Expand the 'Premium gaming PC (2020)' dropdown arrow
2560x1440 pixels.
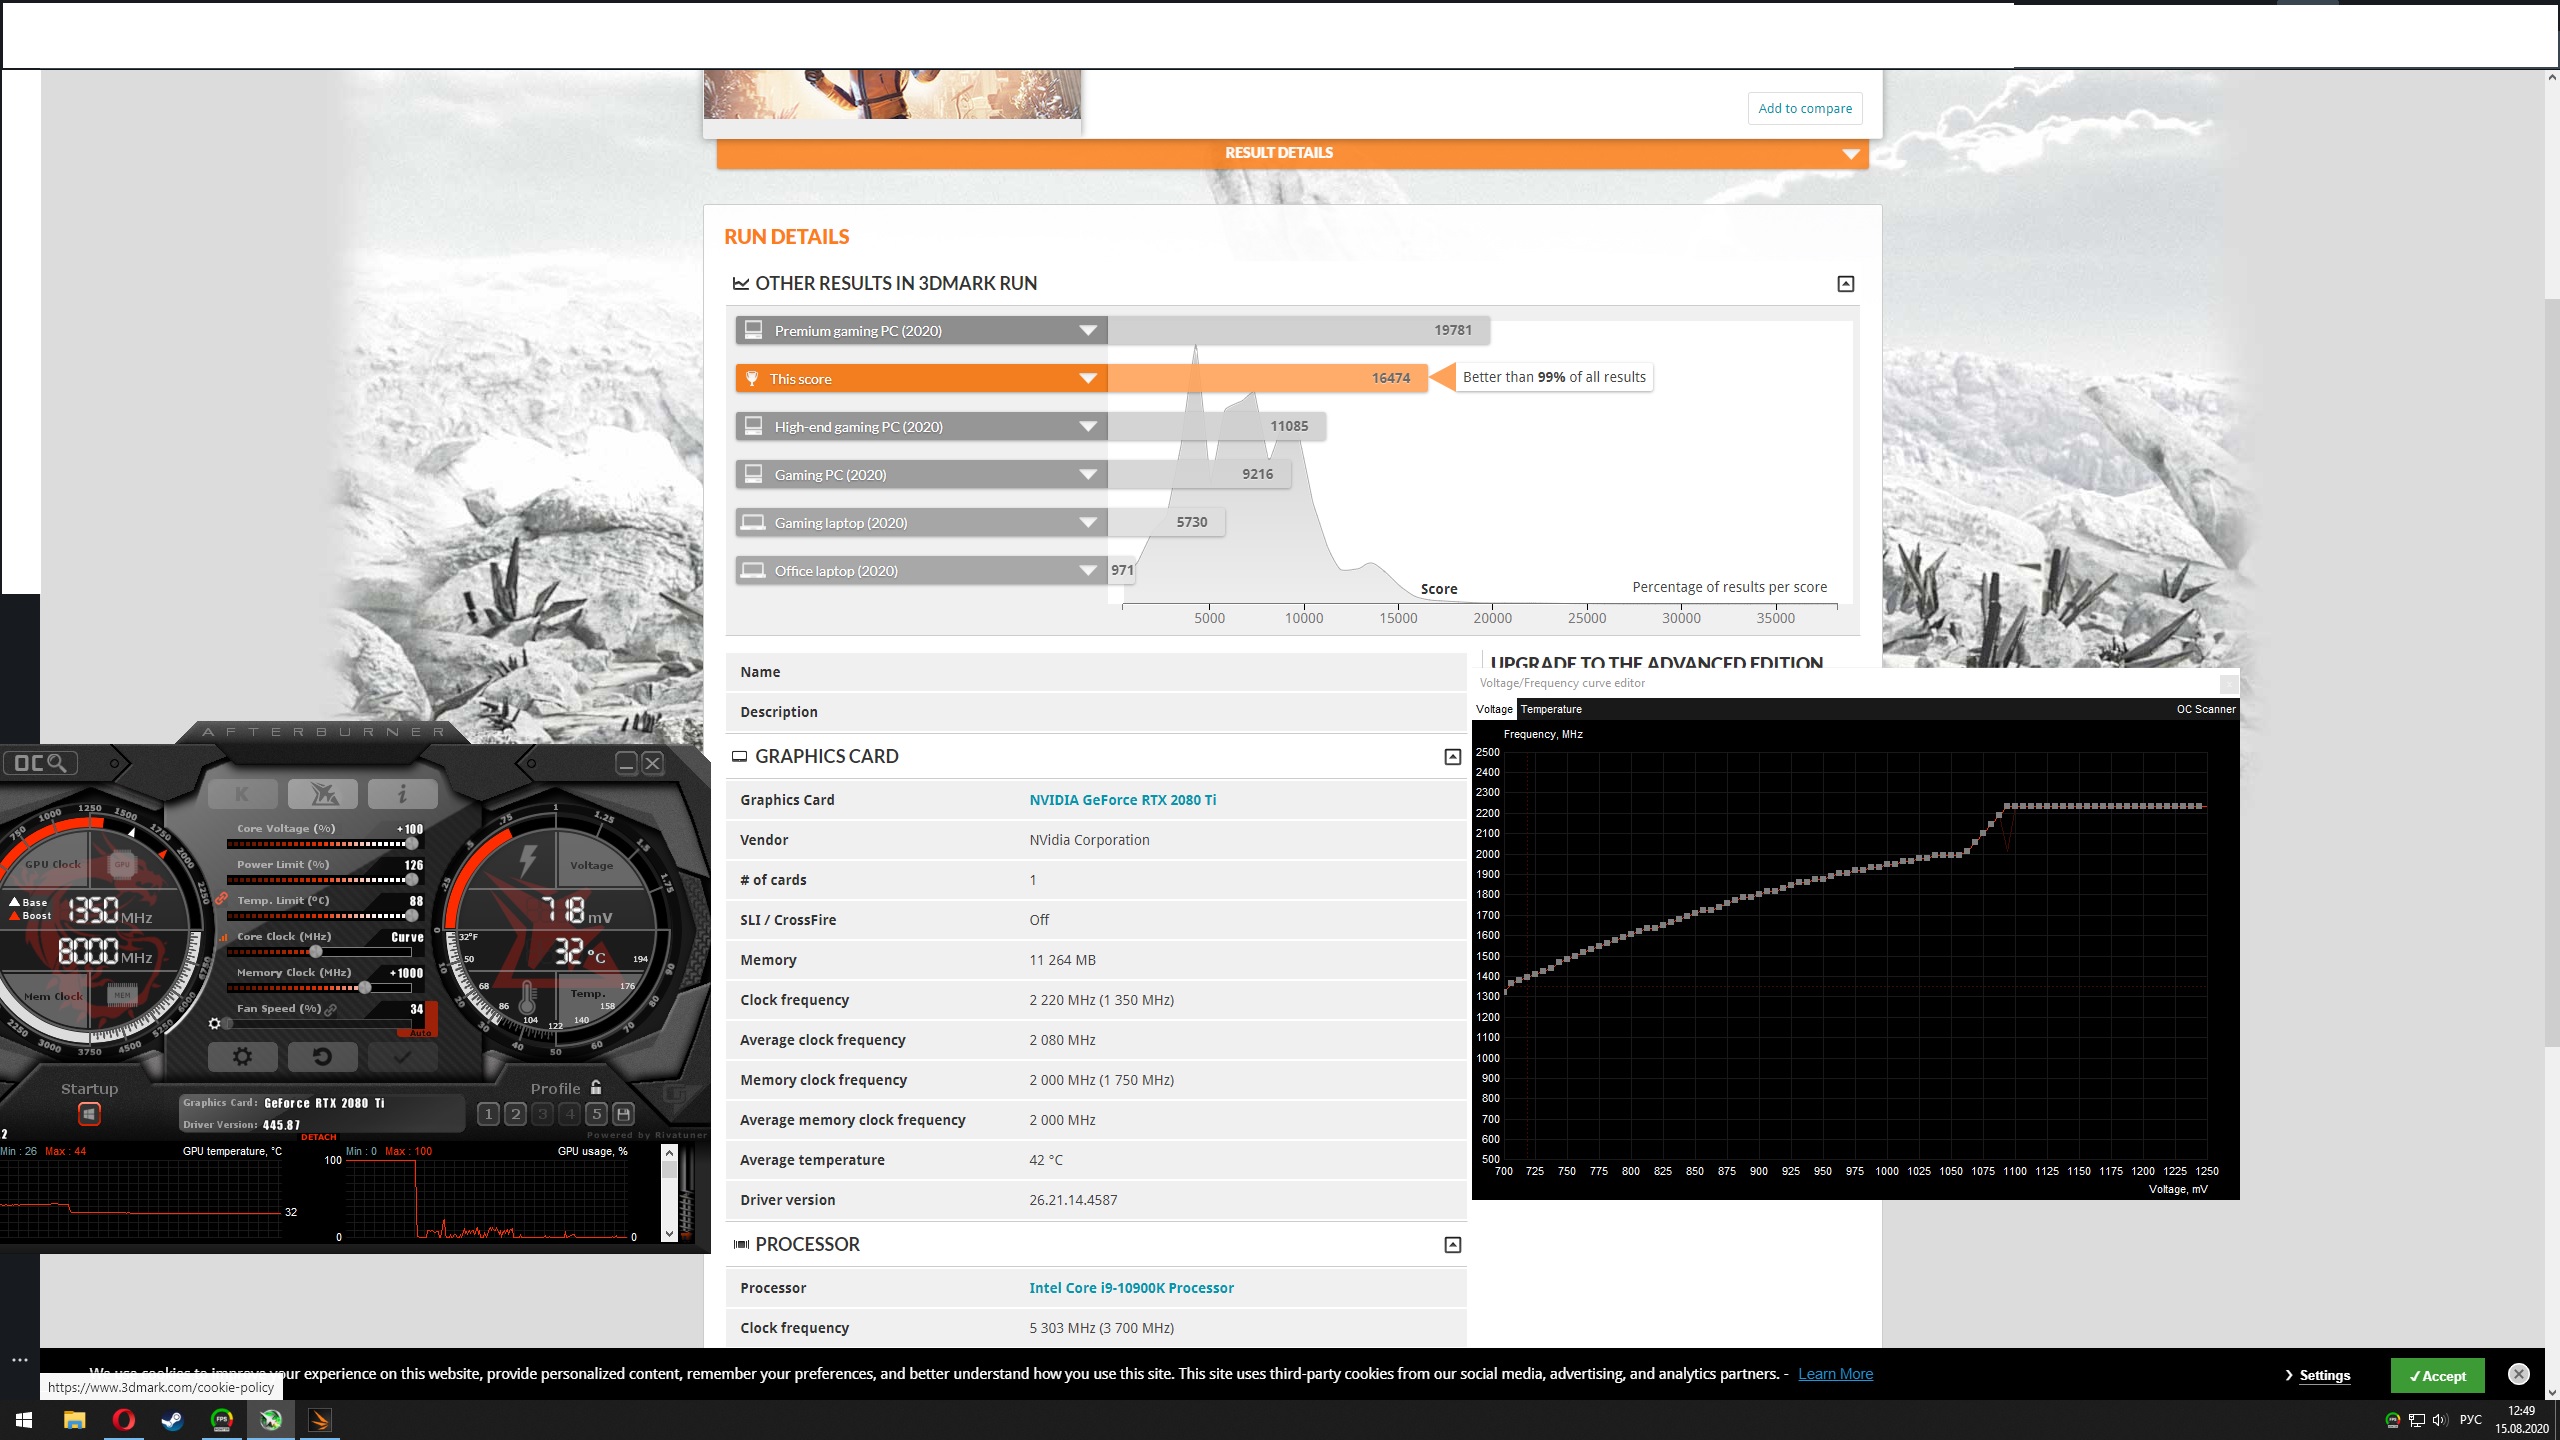[1088, 331]
